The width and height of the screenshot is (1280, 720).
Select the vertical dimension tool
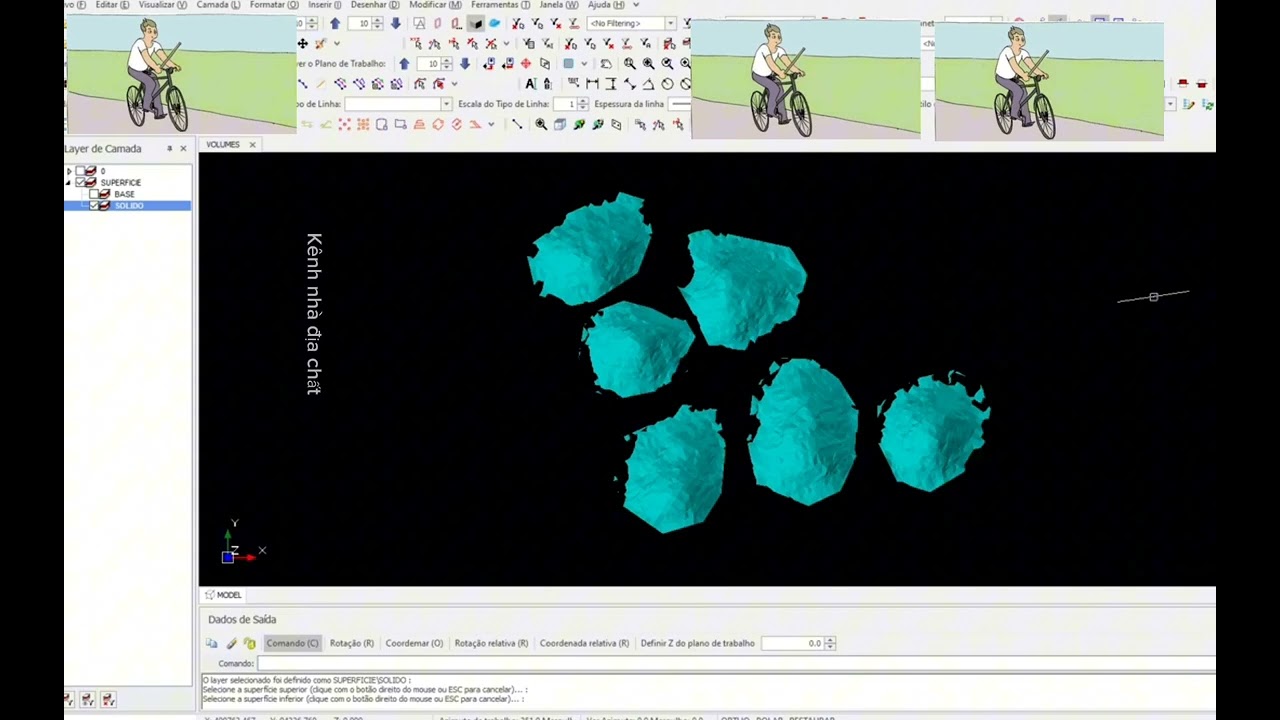click(x=612, y=84)
